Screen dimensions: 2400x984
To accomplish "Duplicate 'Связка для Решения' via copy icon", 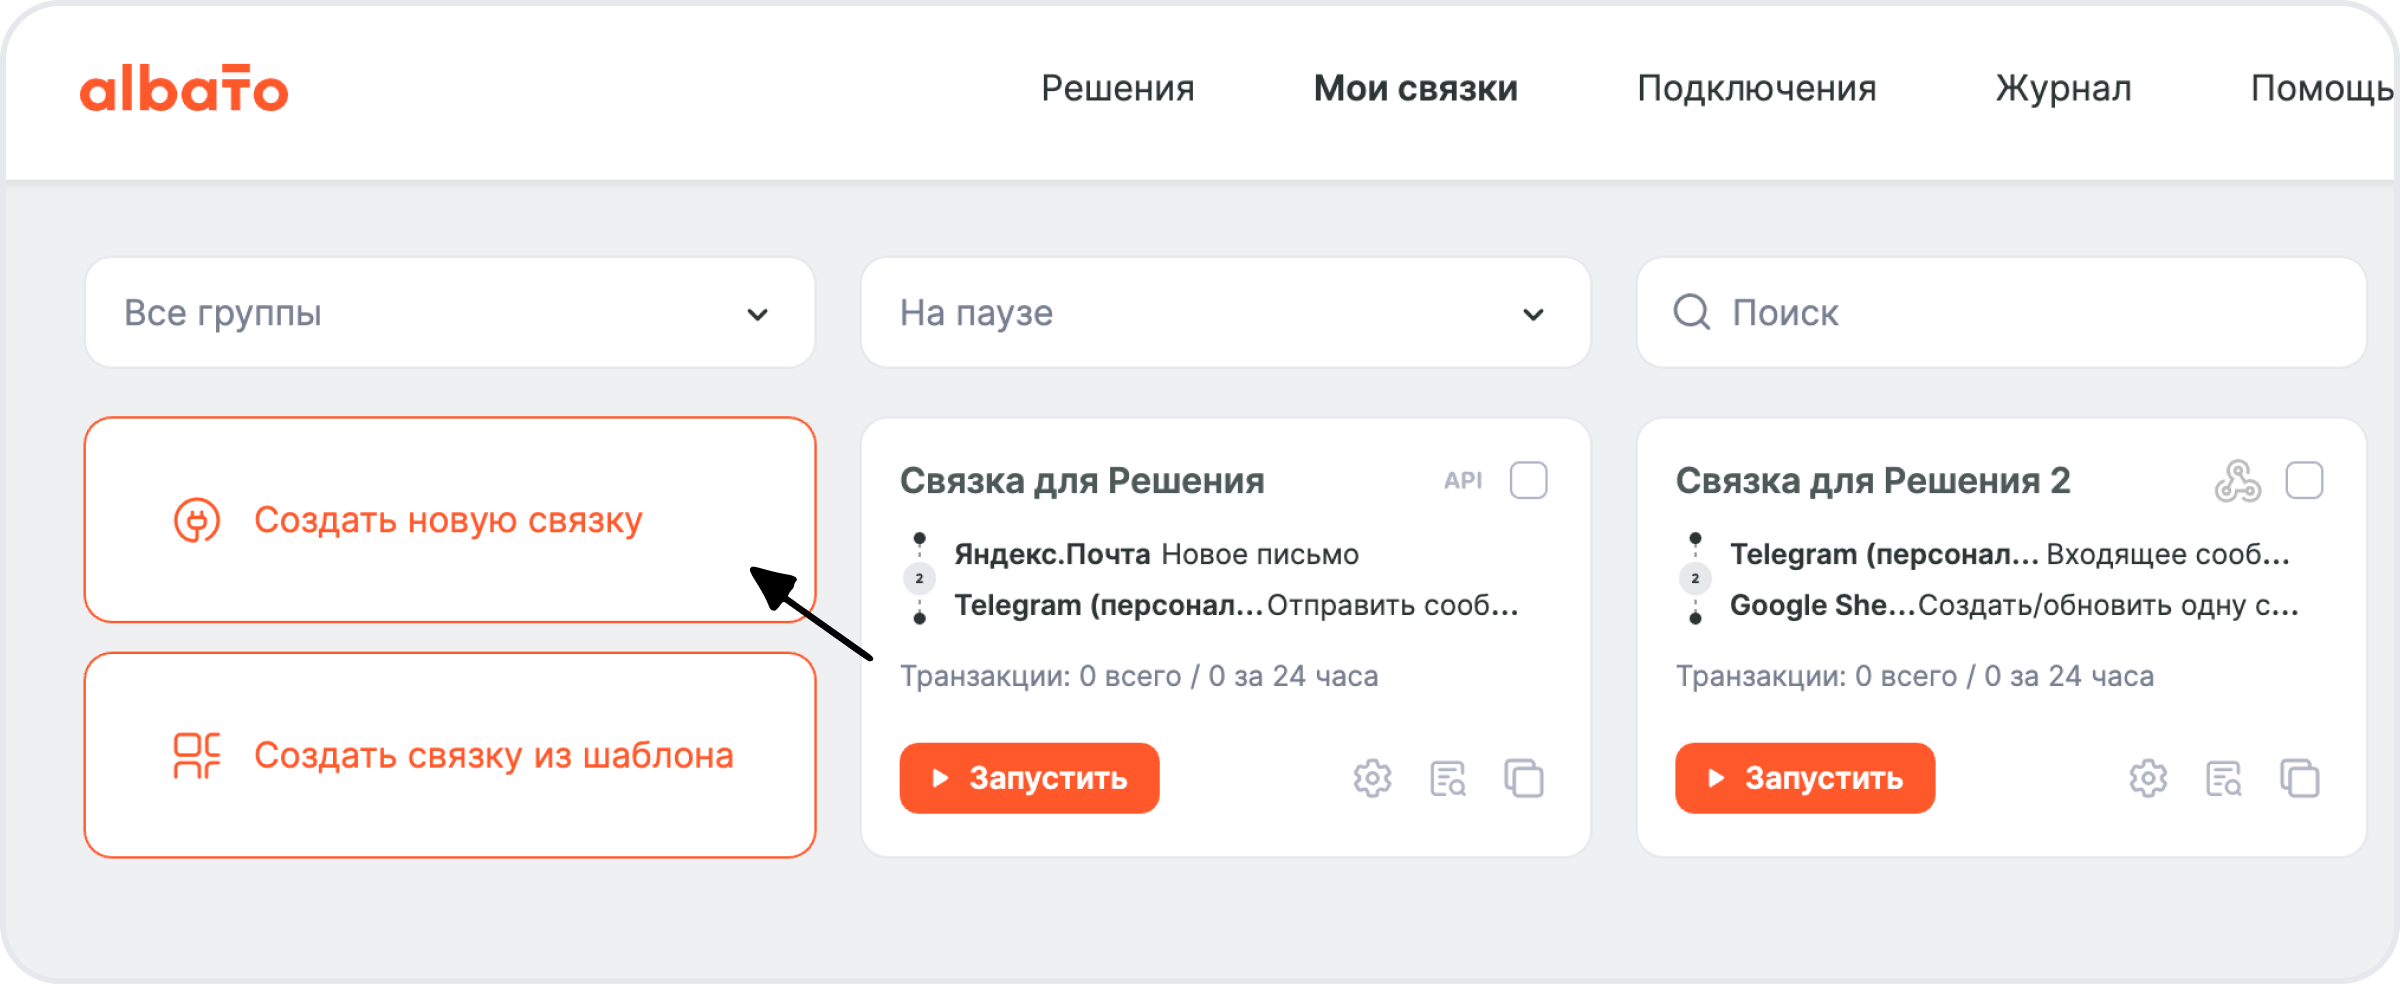I will click(1524, 777).
